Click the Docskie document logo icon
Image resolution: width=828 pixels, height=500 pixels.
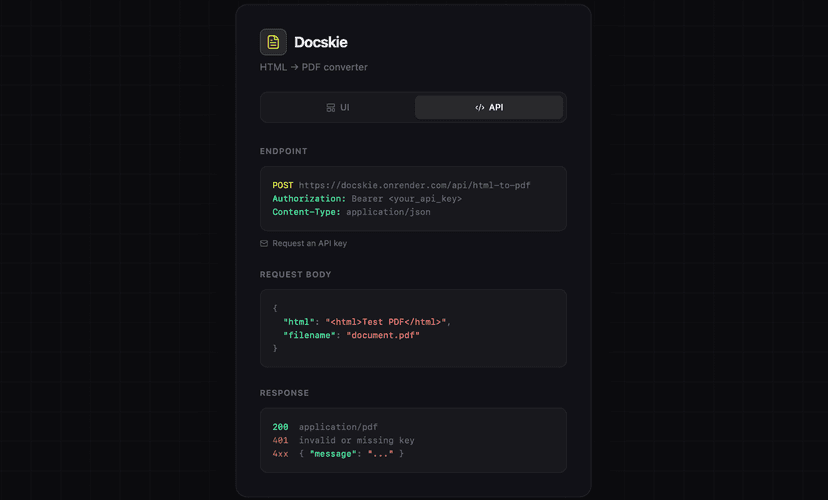tap(273, 42)
